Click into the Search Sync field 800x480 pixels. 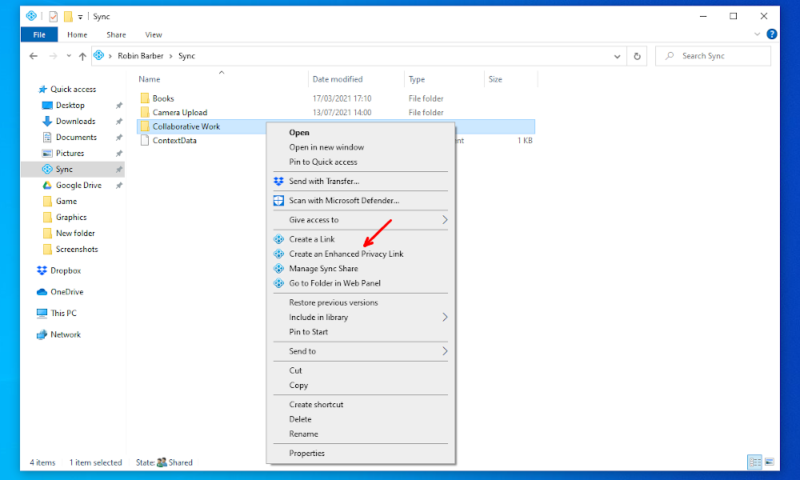click(x=713, y=56)
